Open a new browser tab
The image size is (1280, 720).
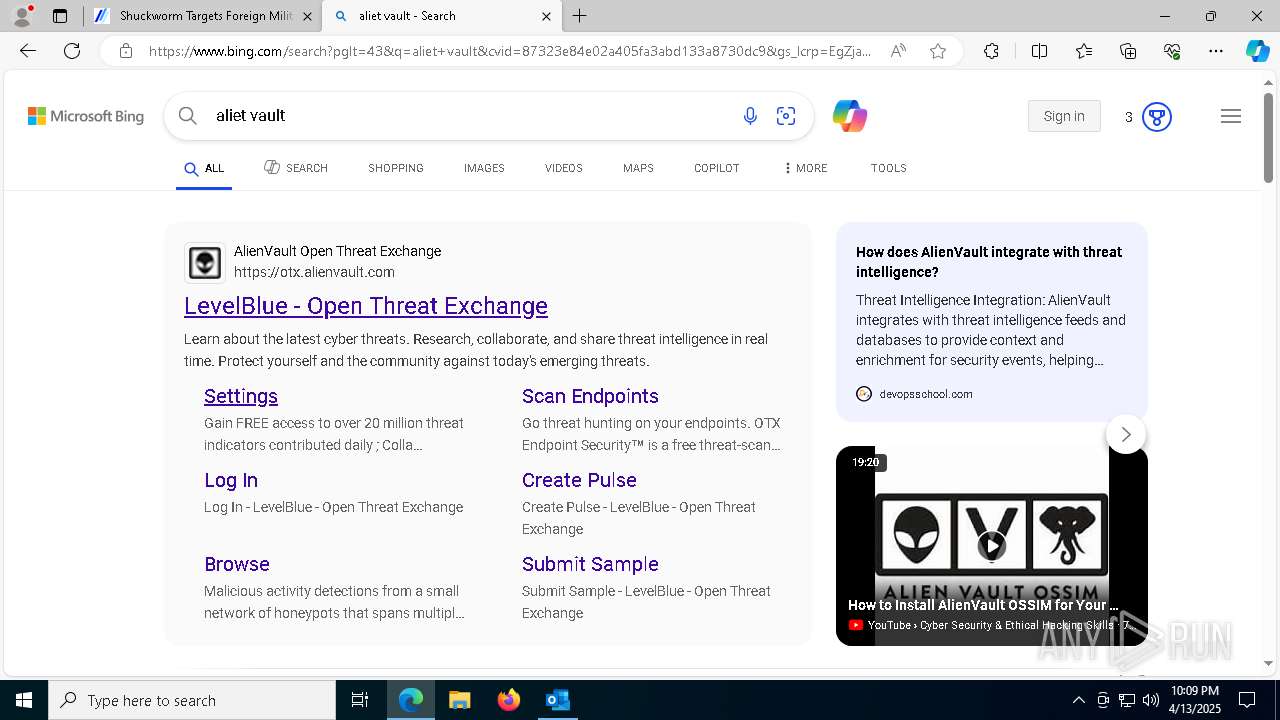(580, 16)
